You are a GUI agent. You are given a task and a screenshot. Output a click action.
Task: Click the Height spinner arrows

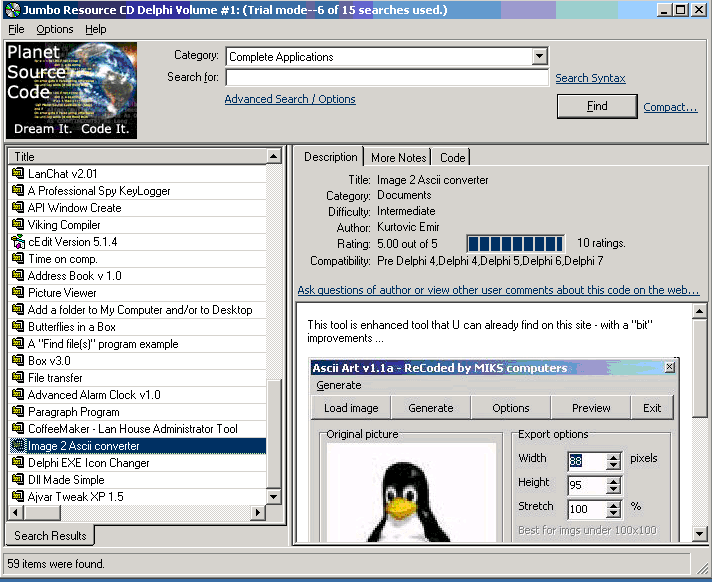613,485
